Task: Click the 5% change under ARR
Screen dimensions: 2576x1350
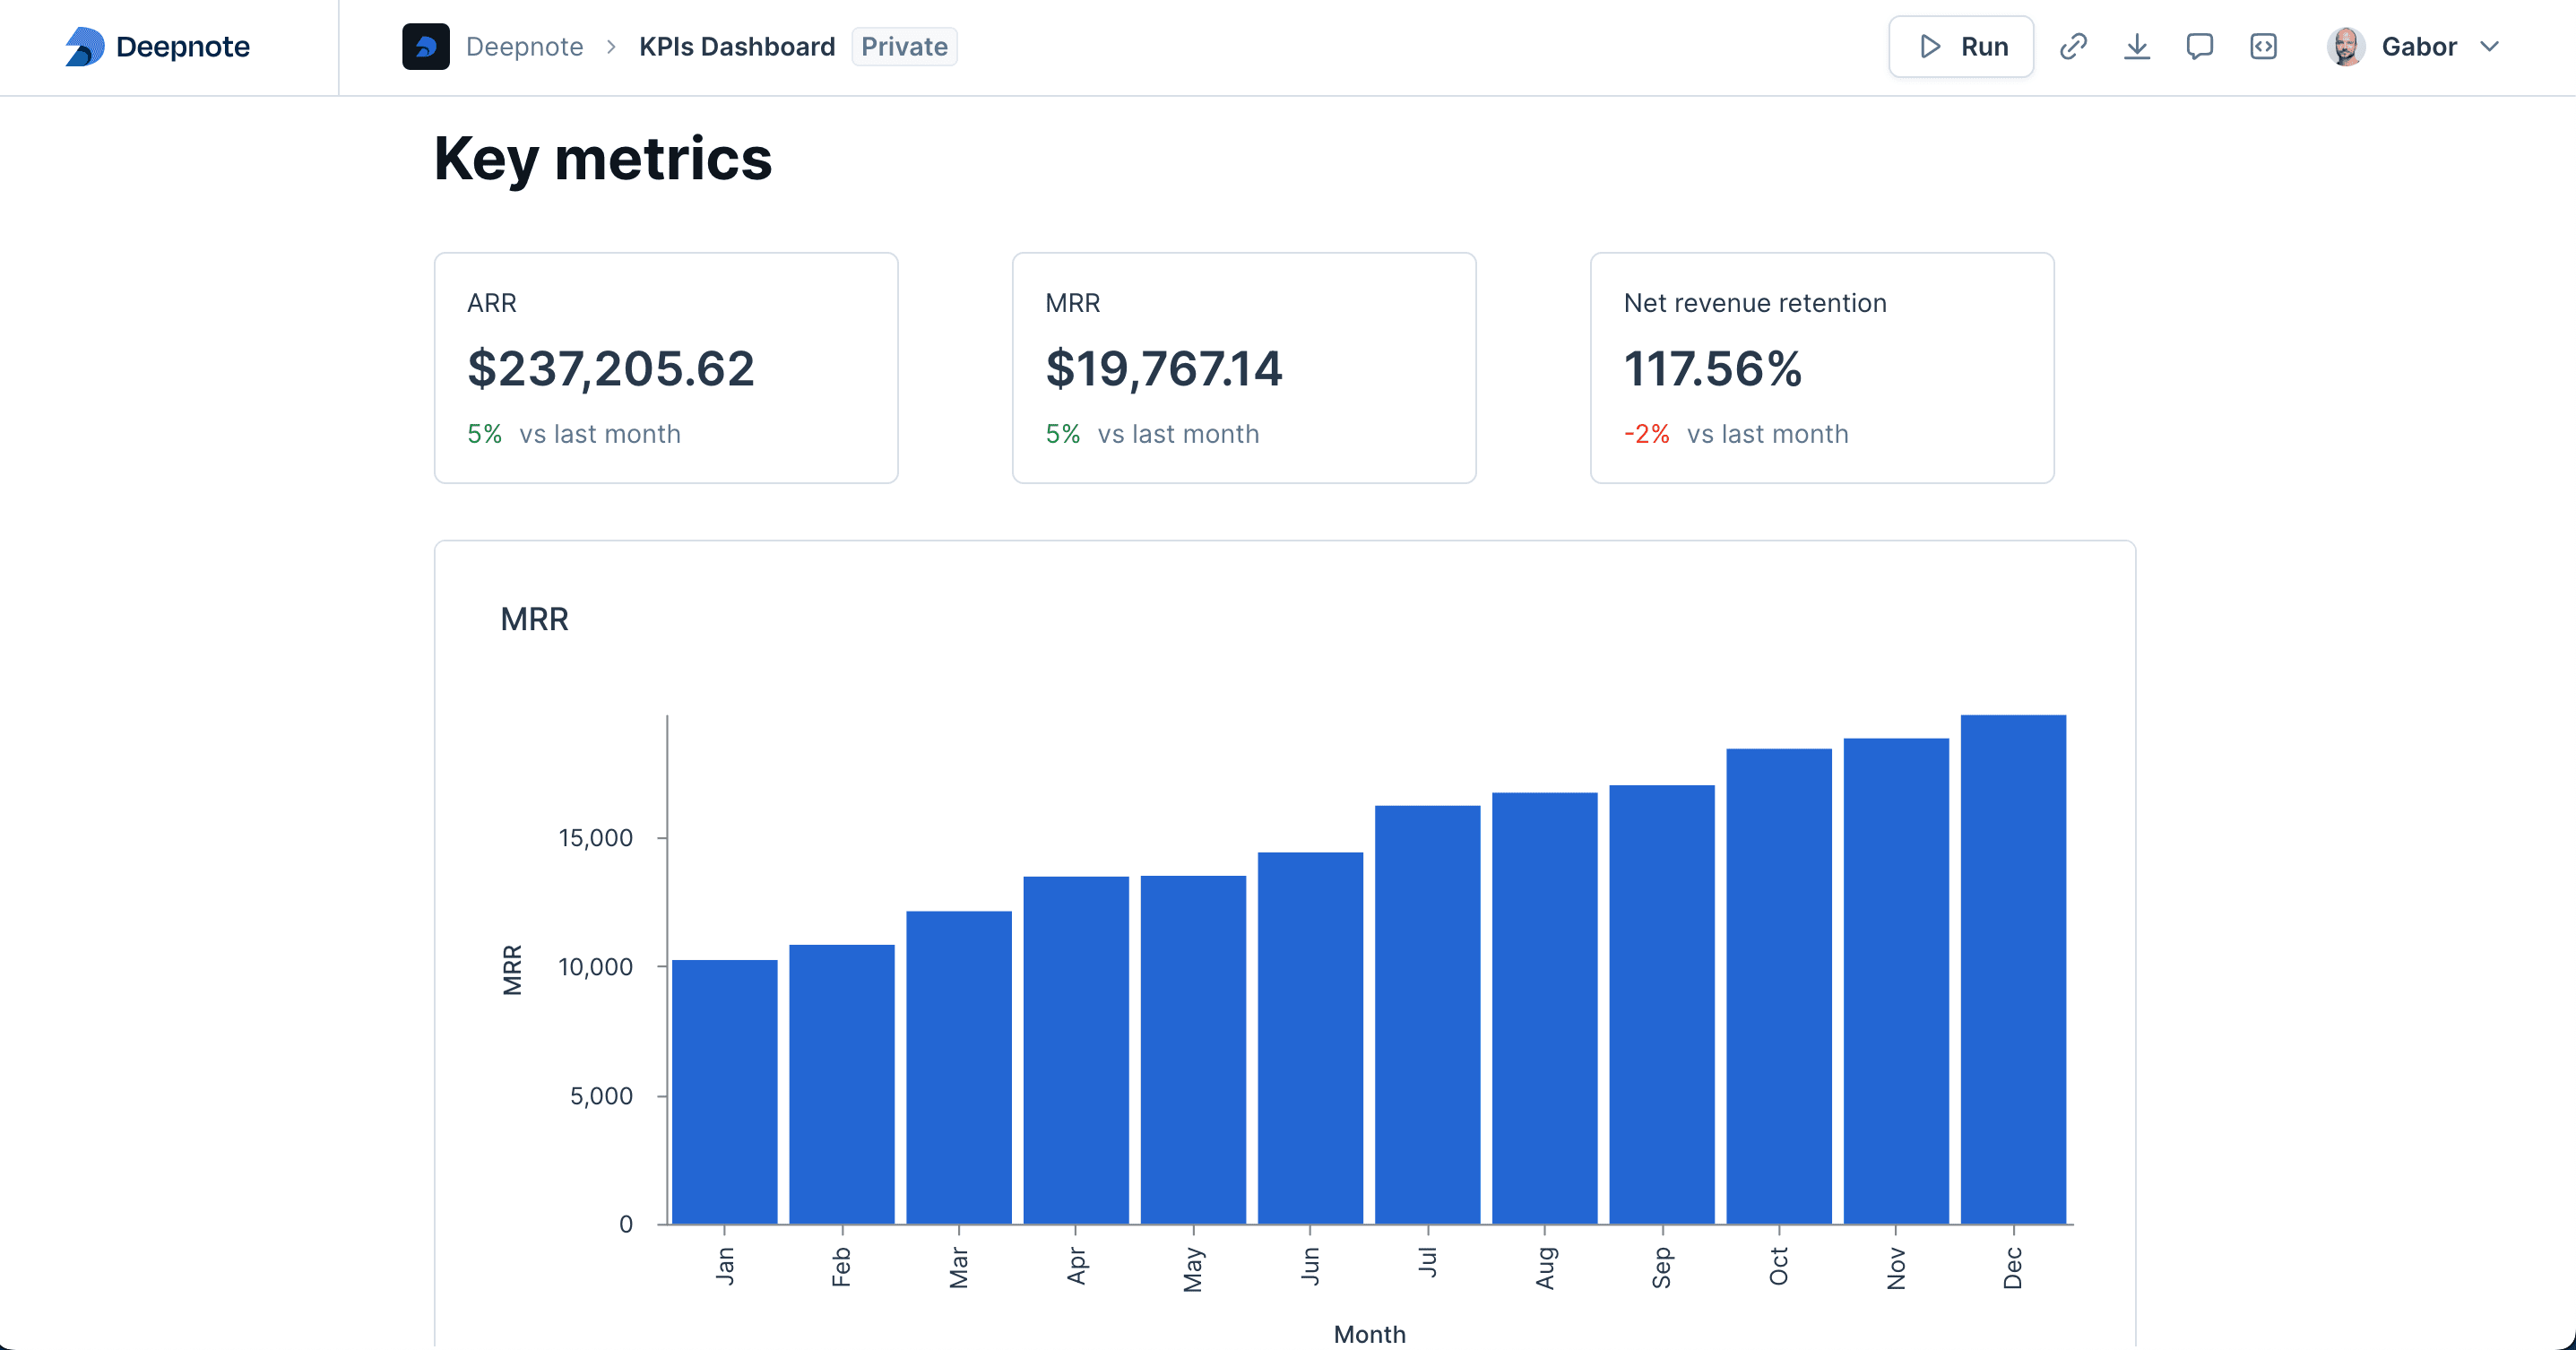Action: tap(484, 434)
